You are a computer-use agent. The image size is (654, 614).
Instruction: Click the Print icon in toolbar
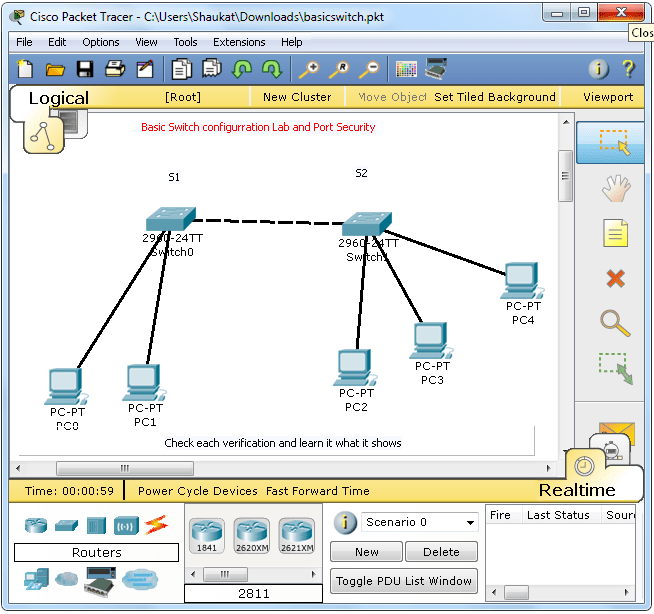point(115,69)
